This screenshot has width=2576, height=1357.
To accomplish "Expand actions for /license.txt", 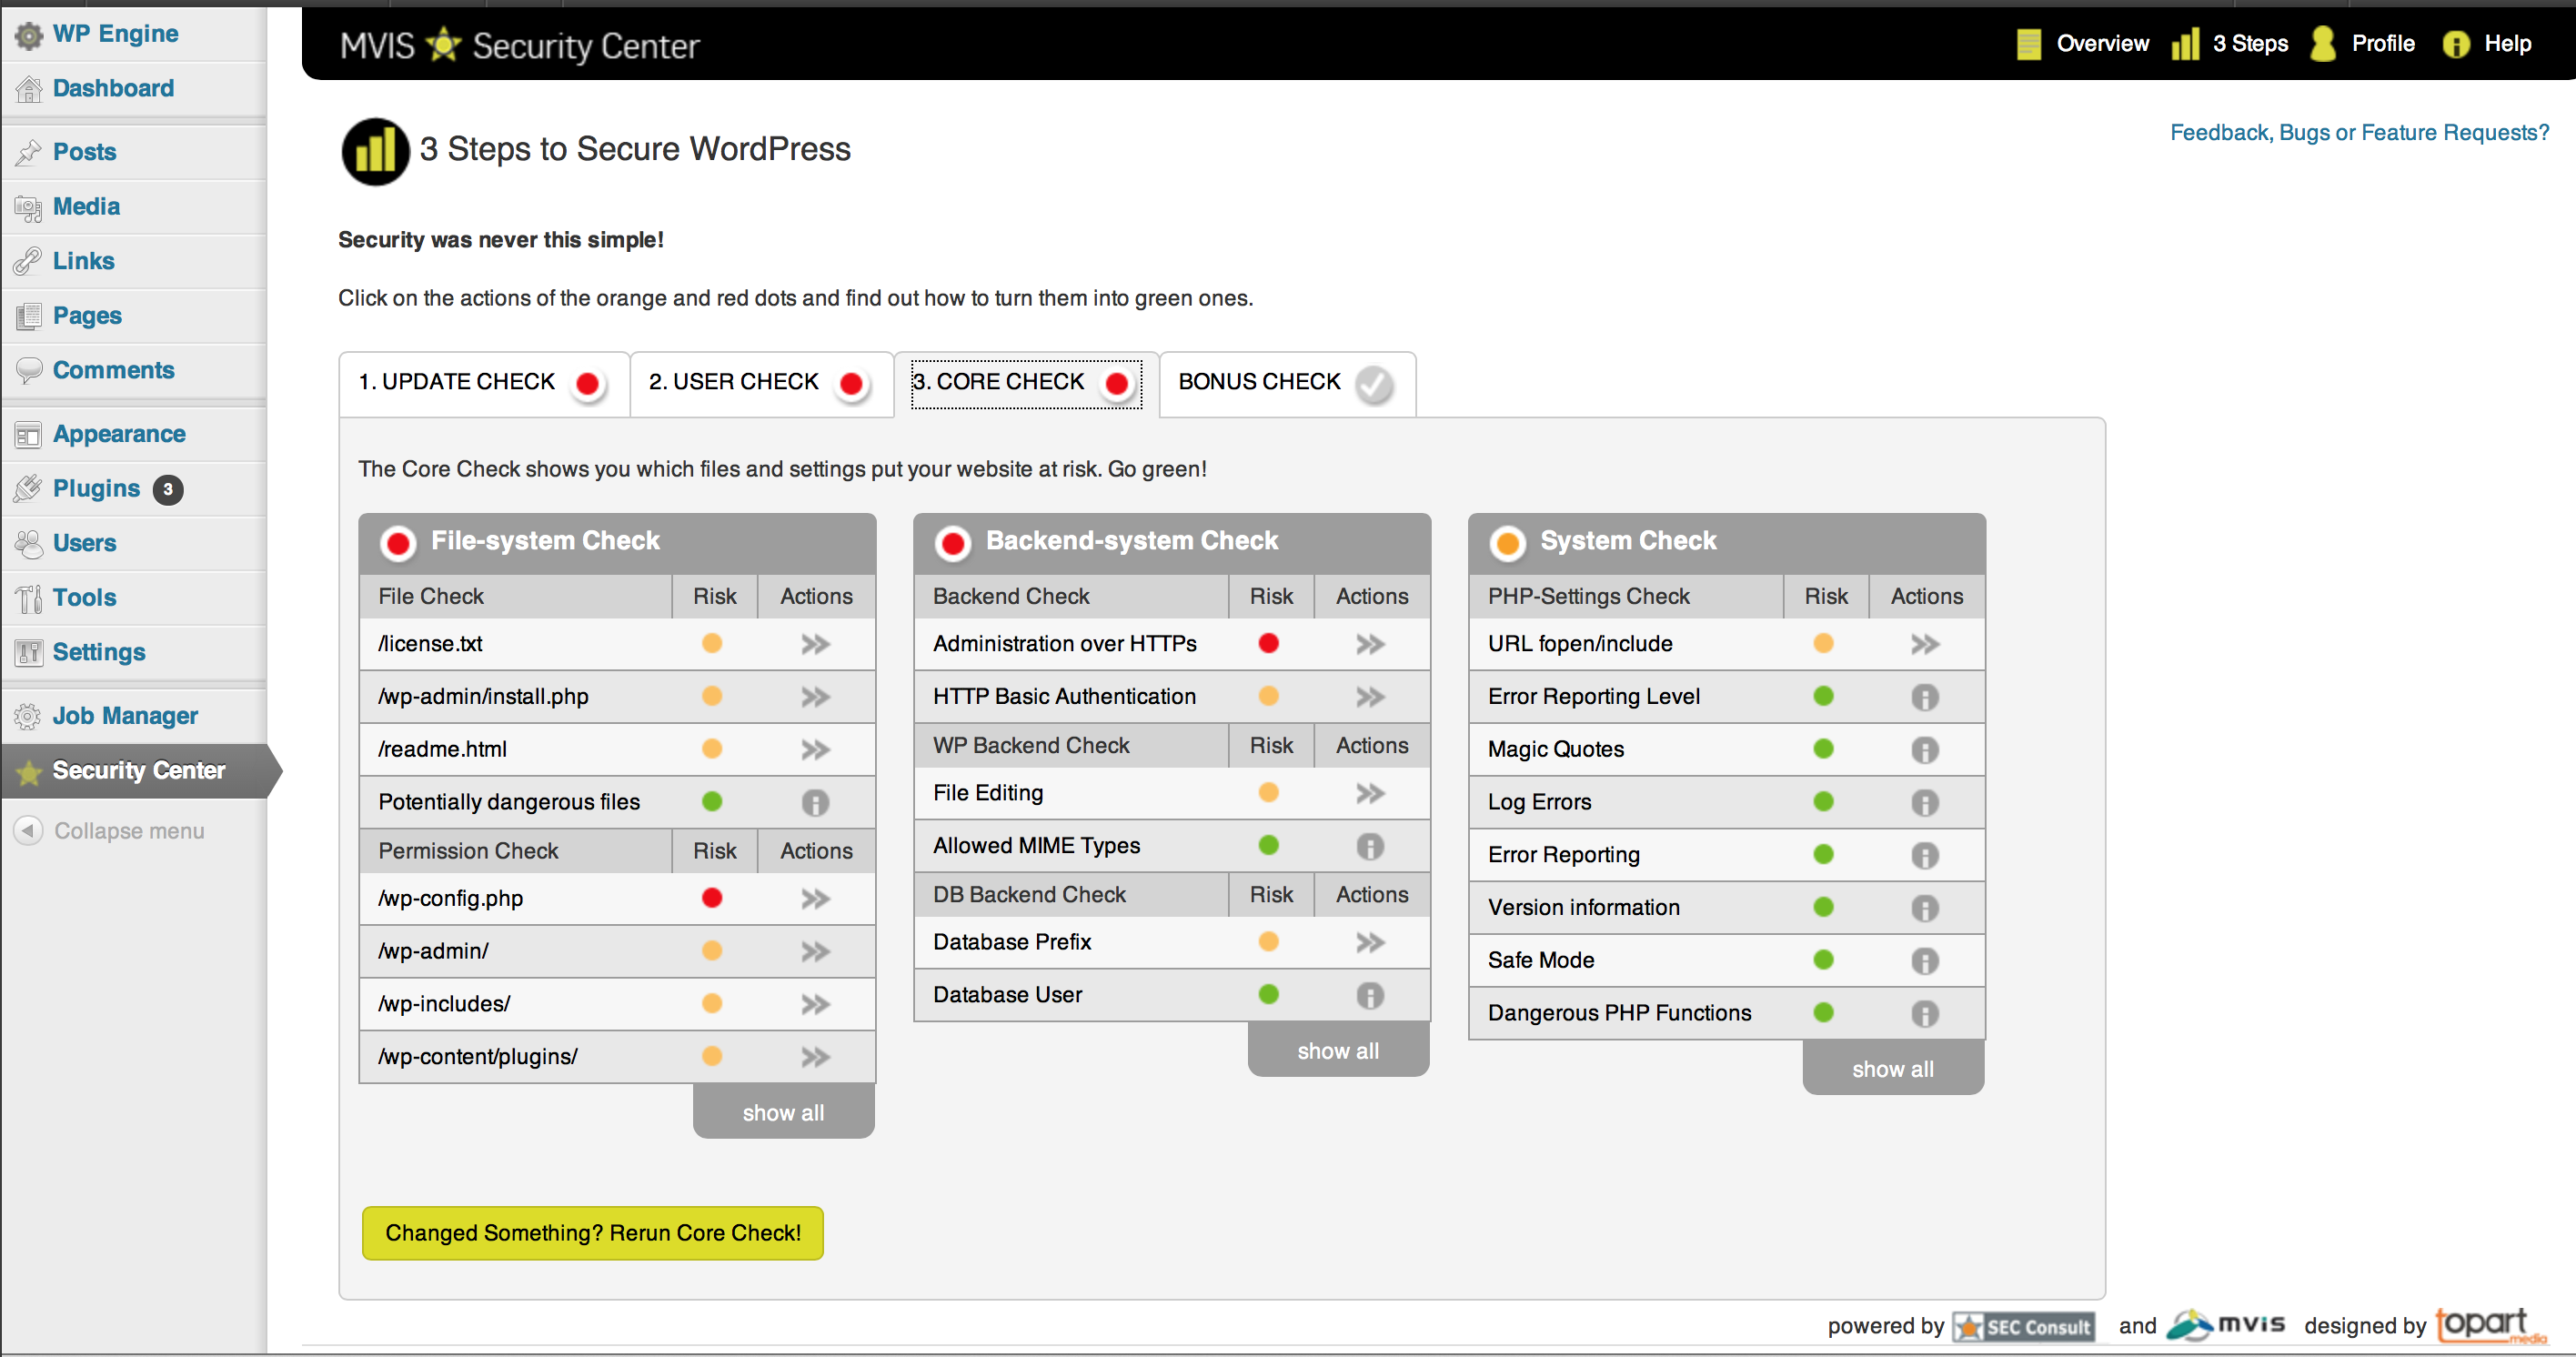I will pyautogui.click(x=815, y=644).
